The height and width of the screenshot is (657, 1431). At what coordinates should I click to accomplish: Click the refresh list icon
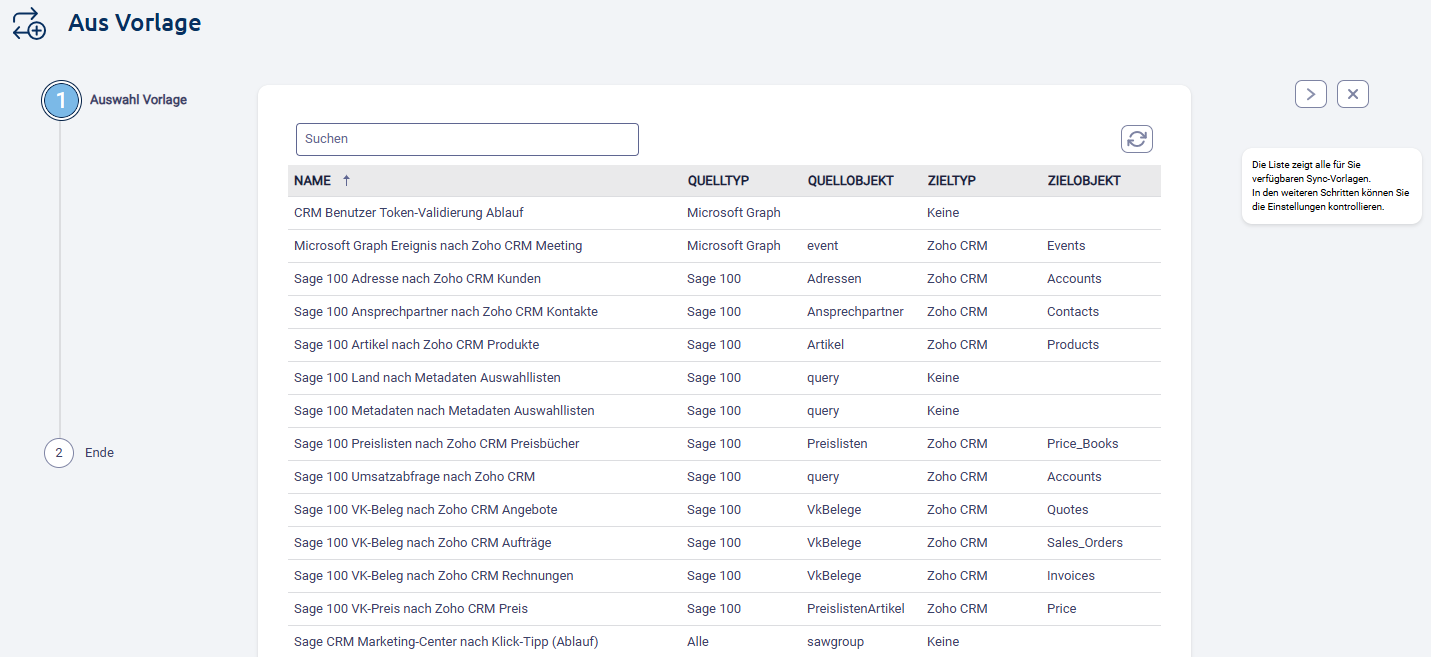coord(1136,139)
